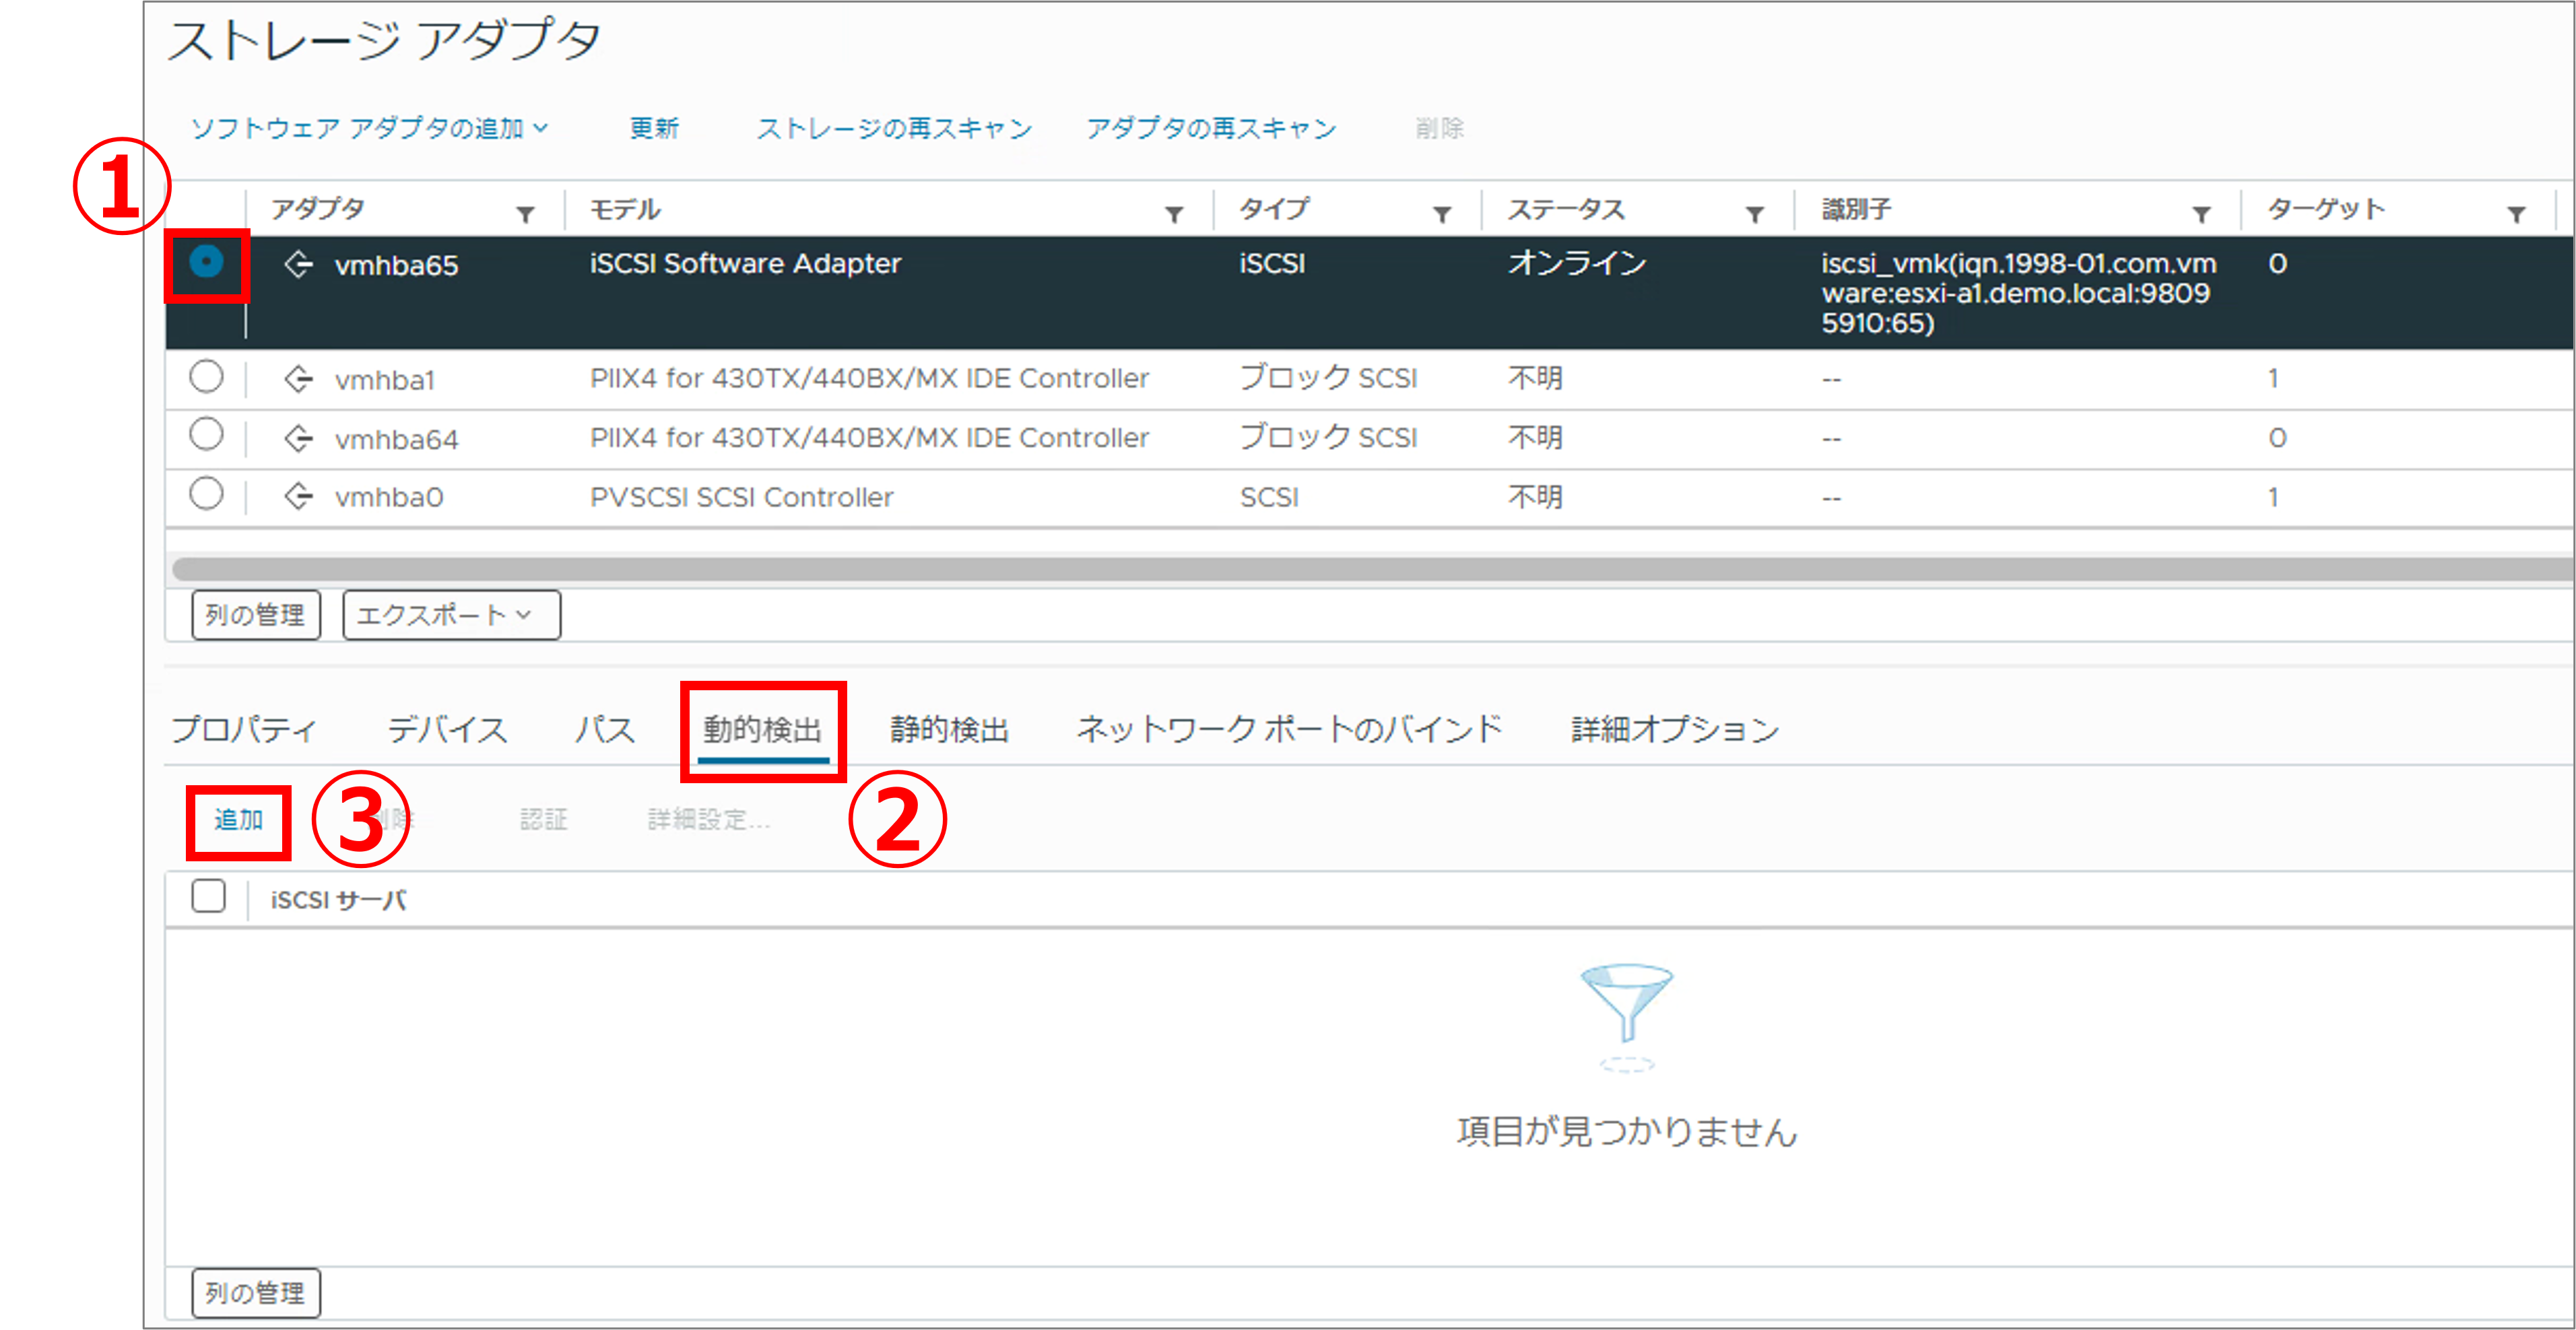This screenshot has height=1330, width=2576.
Task: Click the アダプタ column header
Action: [318, 209]
